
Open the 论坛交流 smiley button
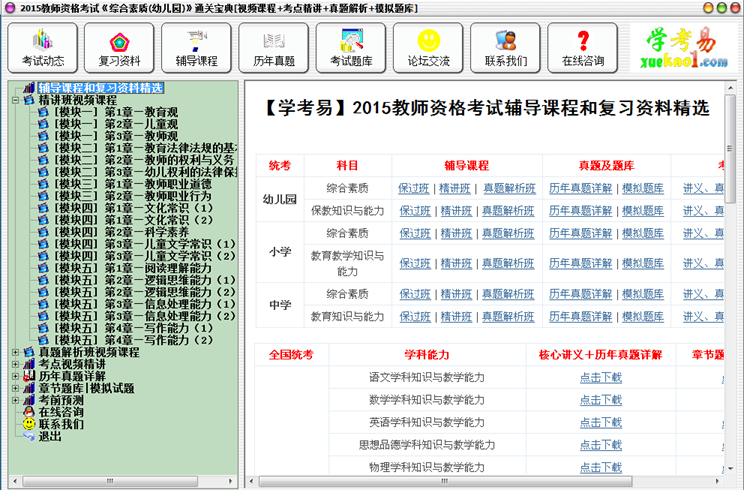tap(428, 48)
